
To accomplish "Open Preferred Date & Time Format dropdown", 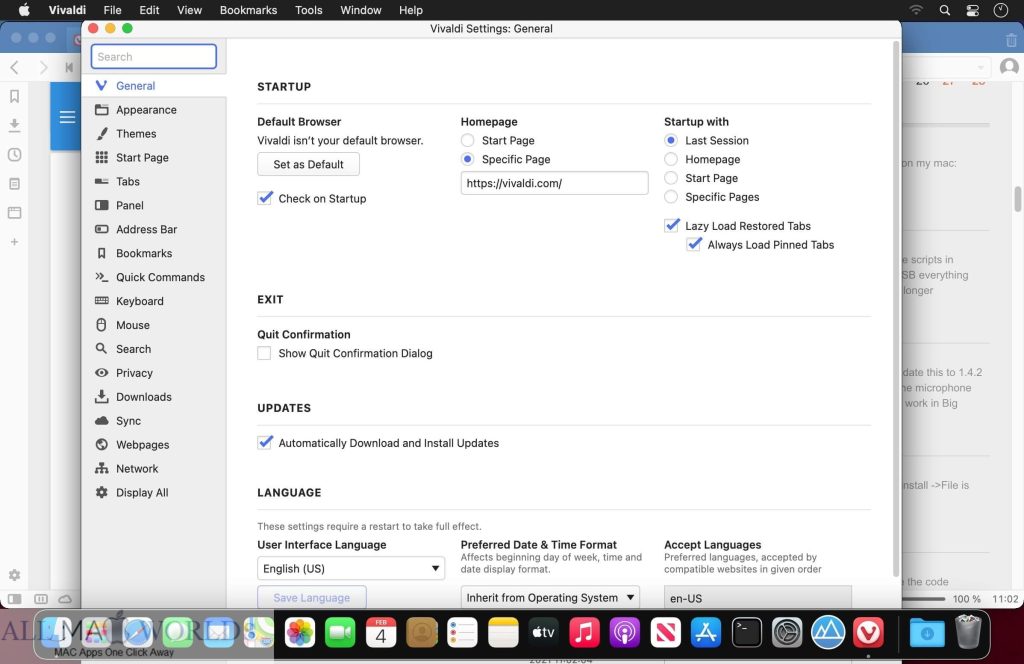I will click(x=550, y=597).
